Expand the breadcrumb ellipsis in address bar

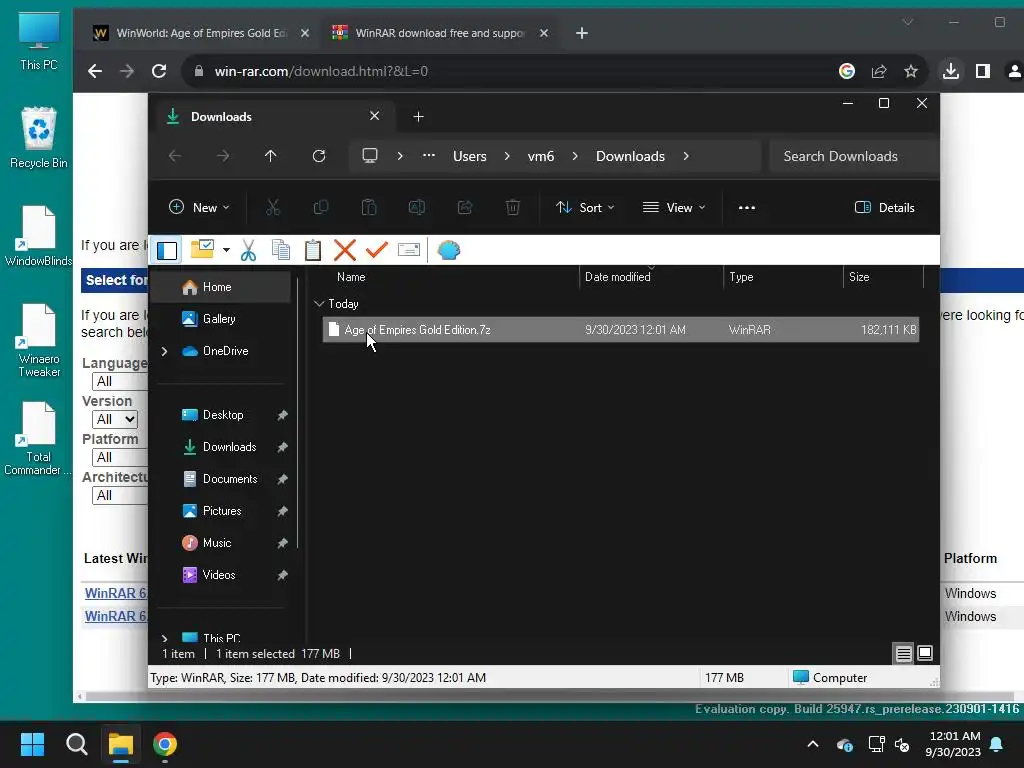point(428,155)
